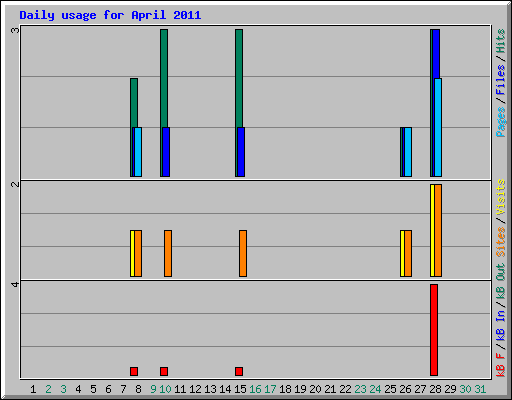The height and width of the screenshot is (400, 512).
Task: Click the blue files bar for day 15
Action: tap(241, 152)
